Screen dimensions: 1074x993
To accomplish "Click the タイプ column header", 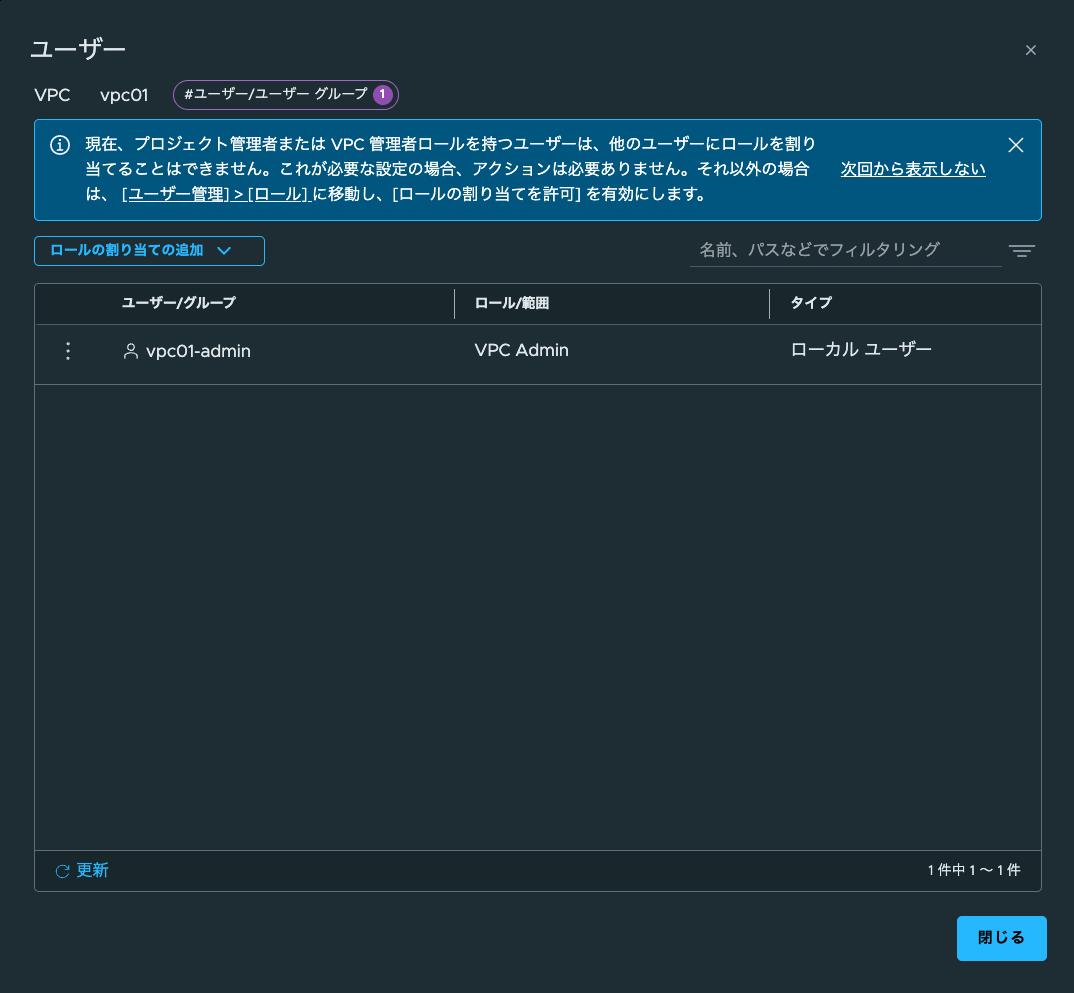I will pyautogui.click(x=811, y=303).
